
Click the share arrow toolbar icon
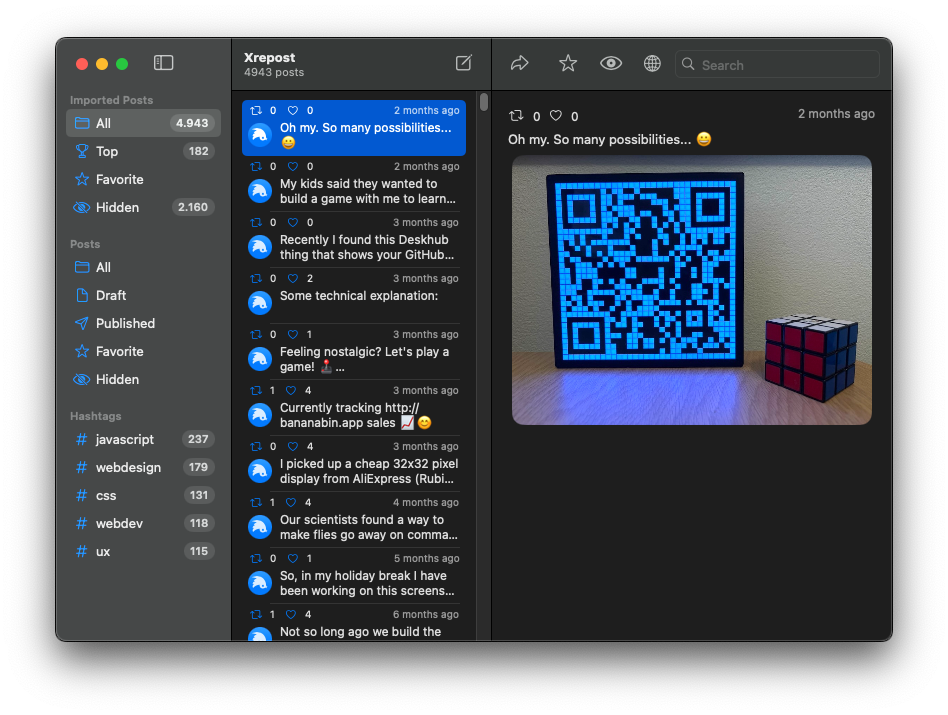click(519, 64)
